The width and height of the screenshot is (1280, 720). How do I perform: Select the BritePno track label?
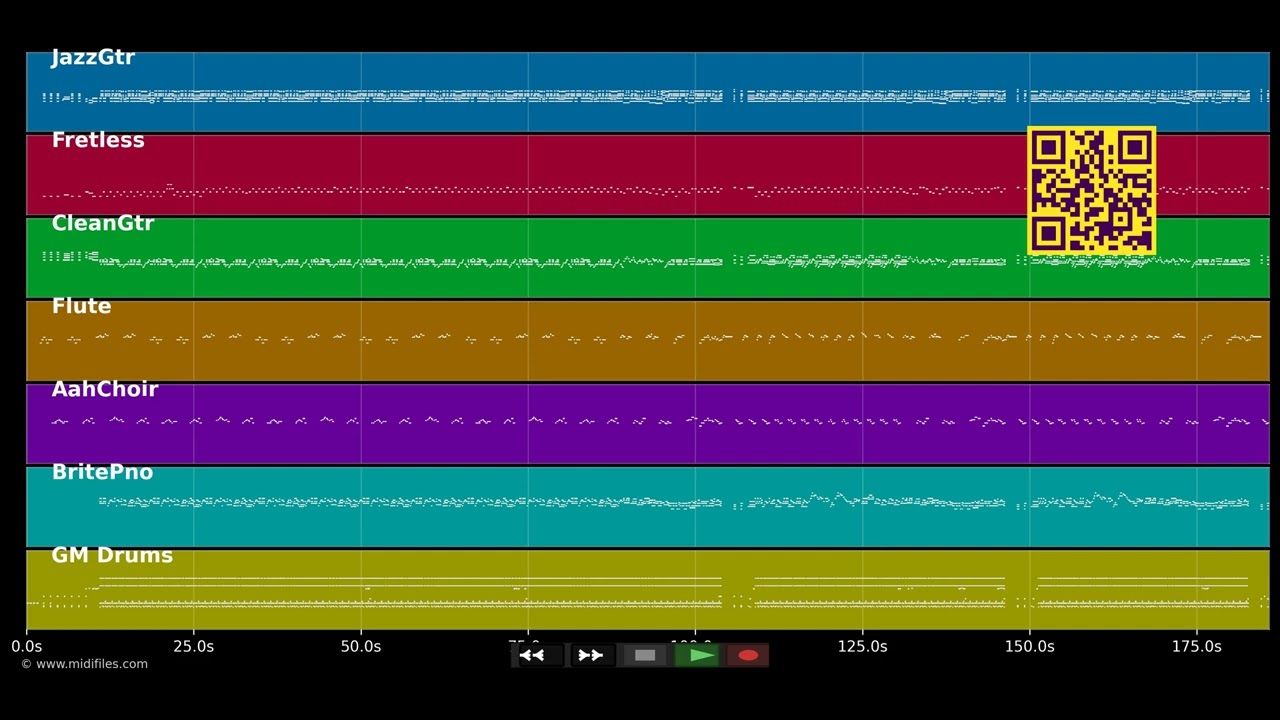click(102, 473)
